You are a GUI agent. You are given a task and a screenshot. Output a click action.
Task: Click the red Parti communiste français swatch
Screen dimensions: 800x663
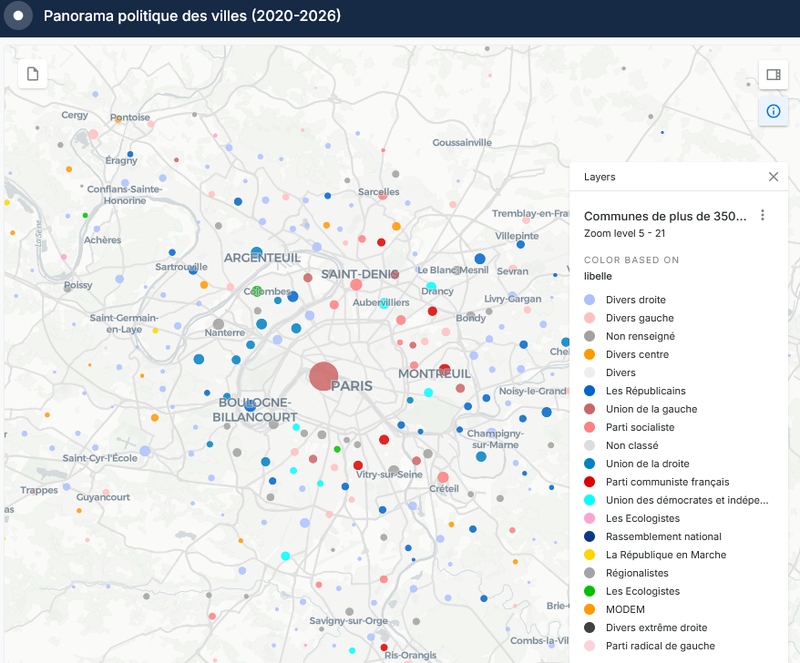pos(590,482)
